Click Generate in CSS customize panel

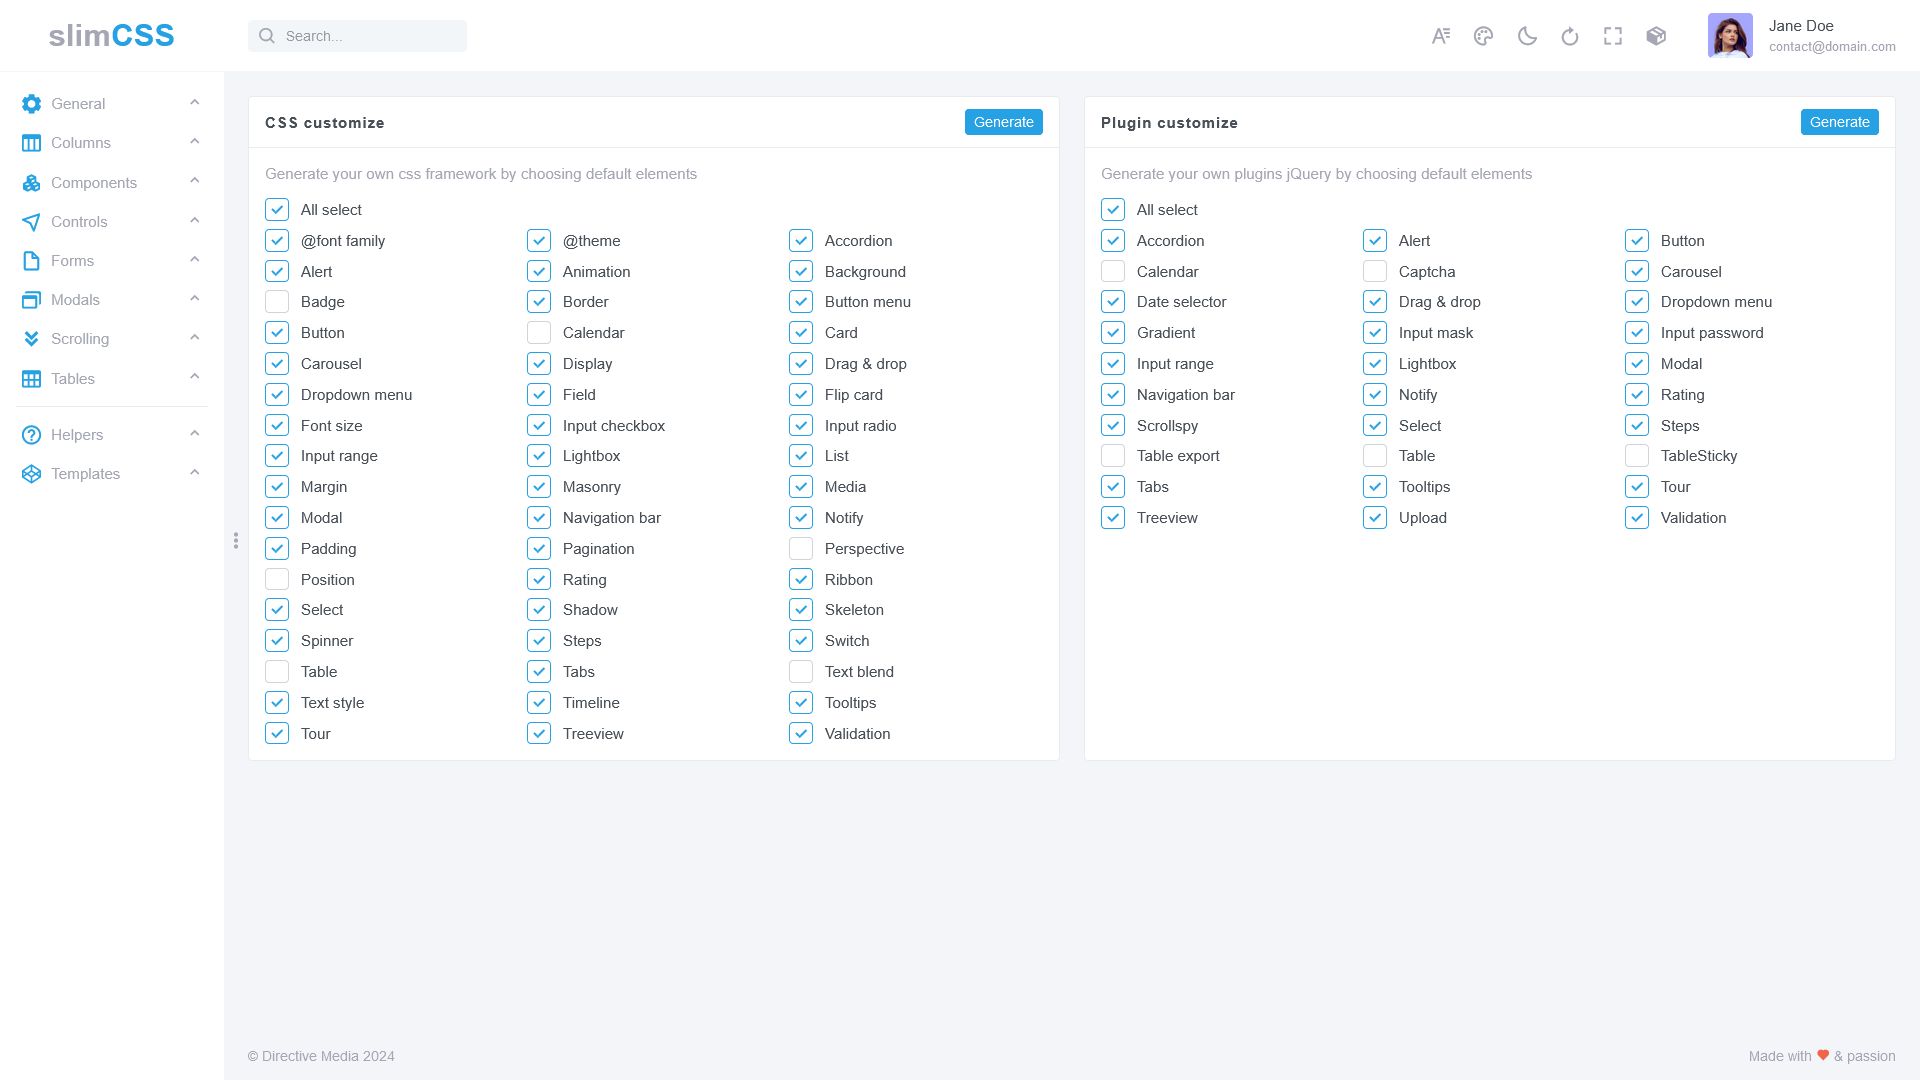click(x=1003, y=122)
